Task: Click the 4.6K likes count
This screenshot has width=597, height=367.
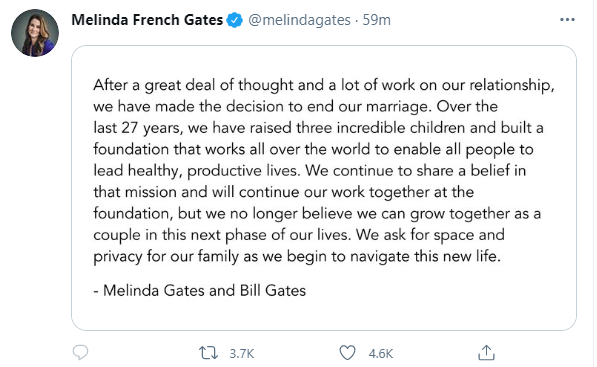Action: coord(380,354)
